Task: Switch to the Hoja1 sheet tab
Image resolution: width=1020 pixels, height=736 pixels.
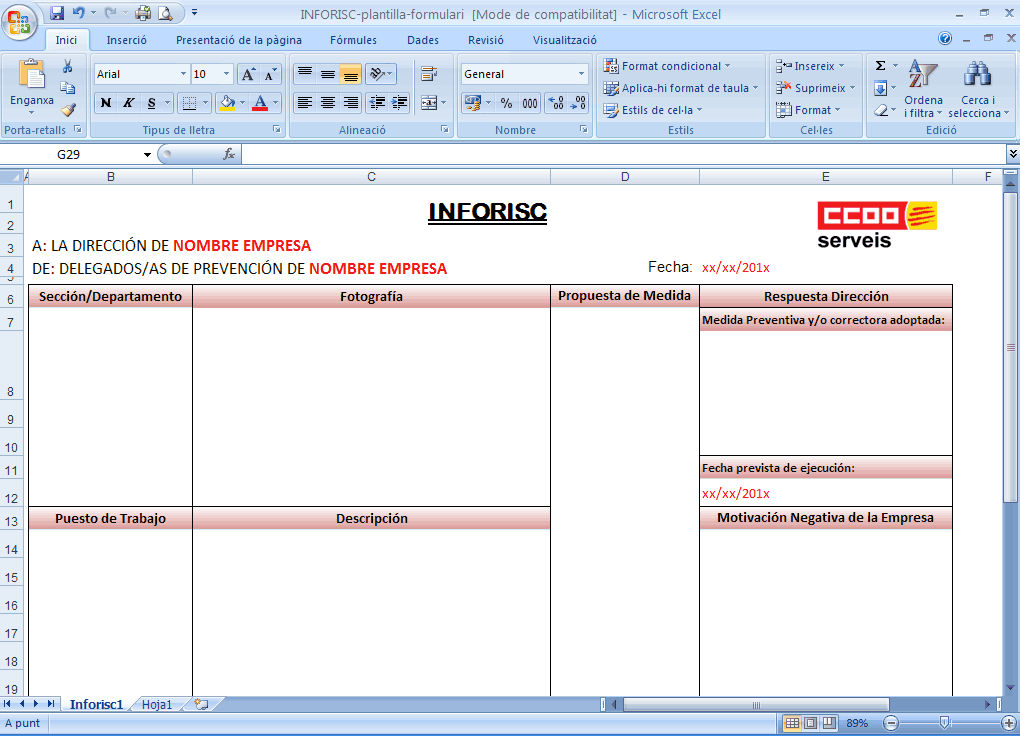Action: (156, 705)
